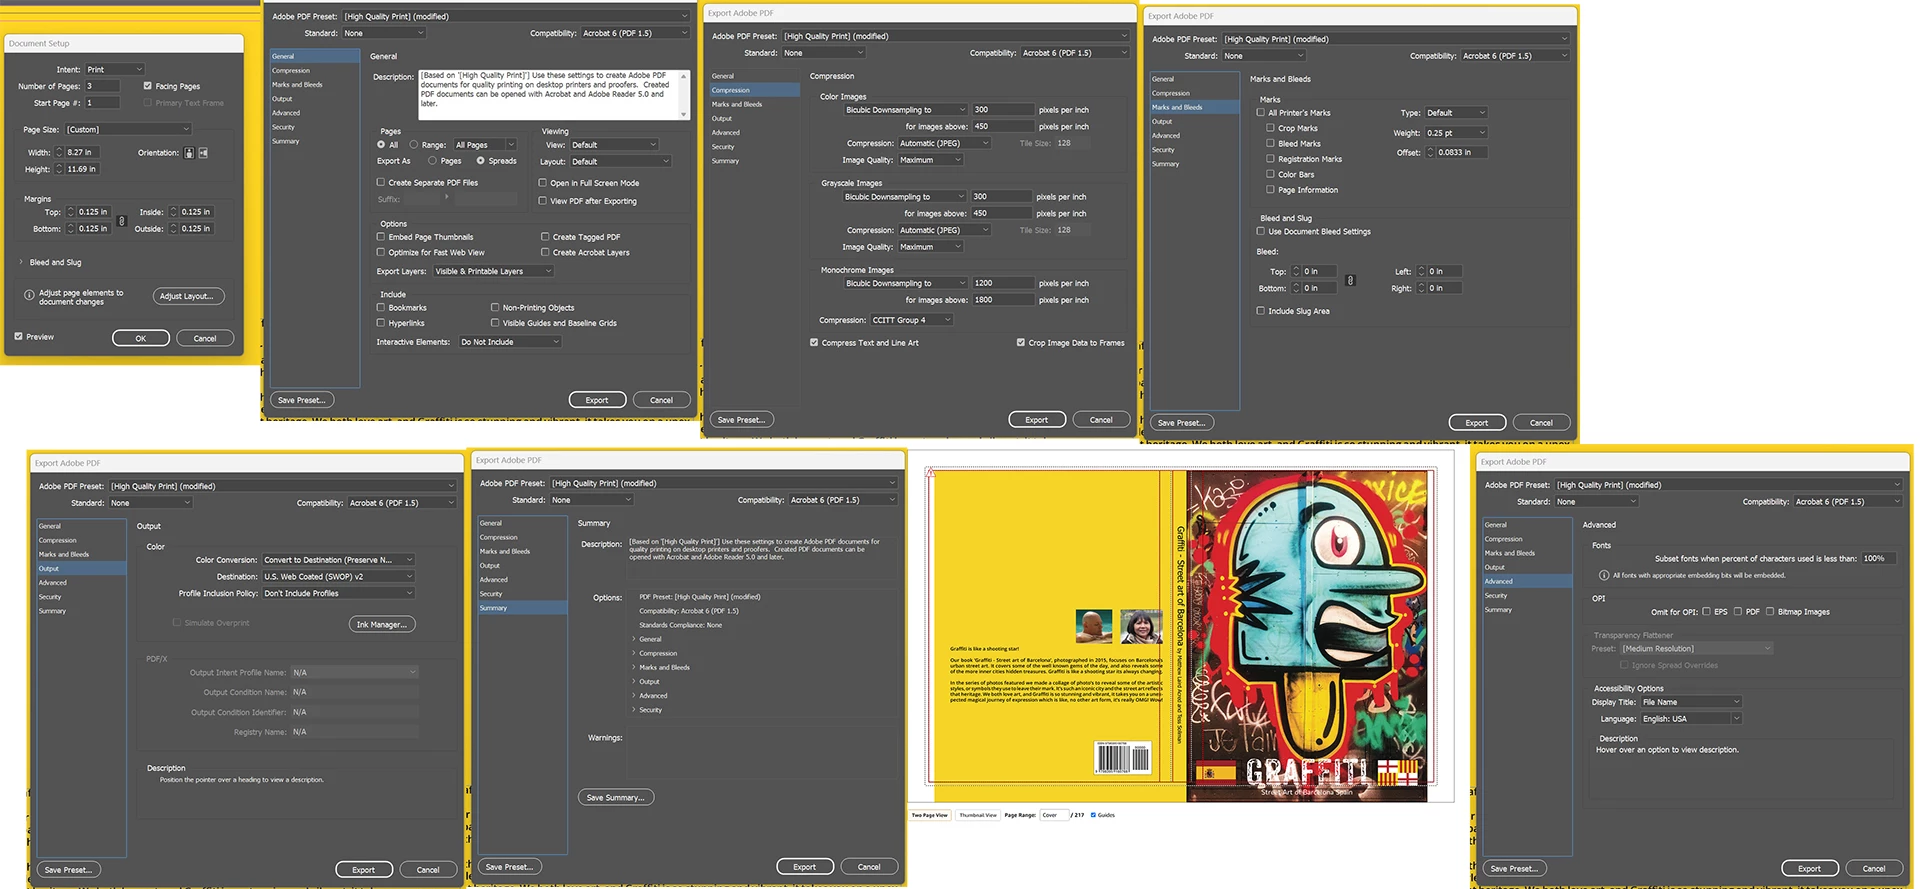The height and width of the screenshot is (889, 1920).
Task: Click the Adjust Layout... button
Action: pos(188,296)
